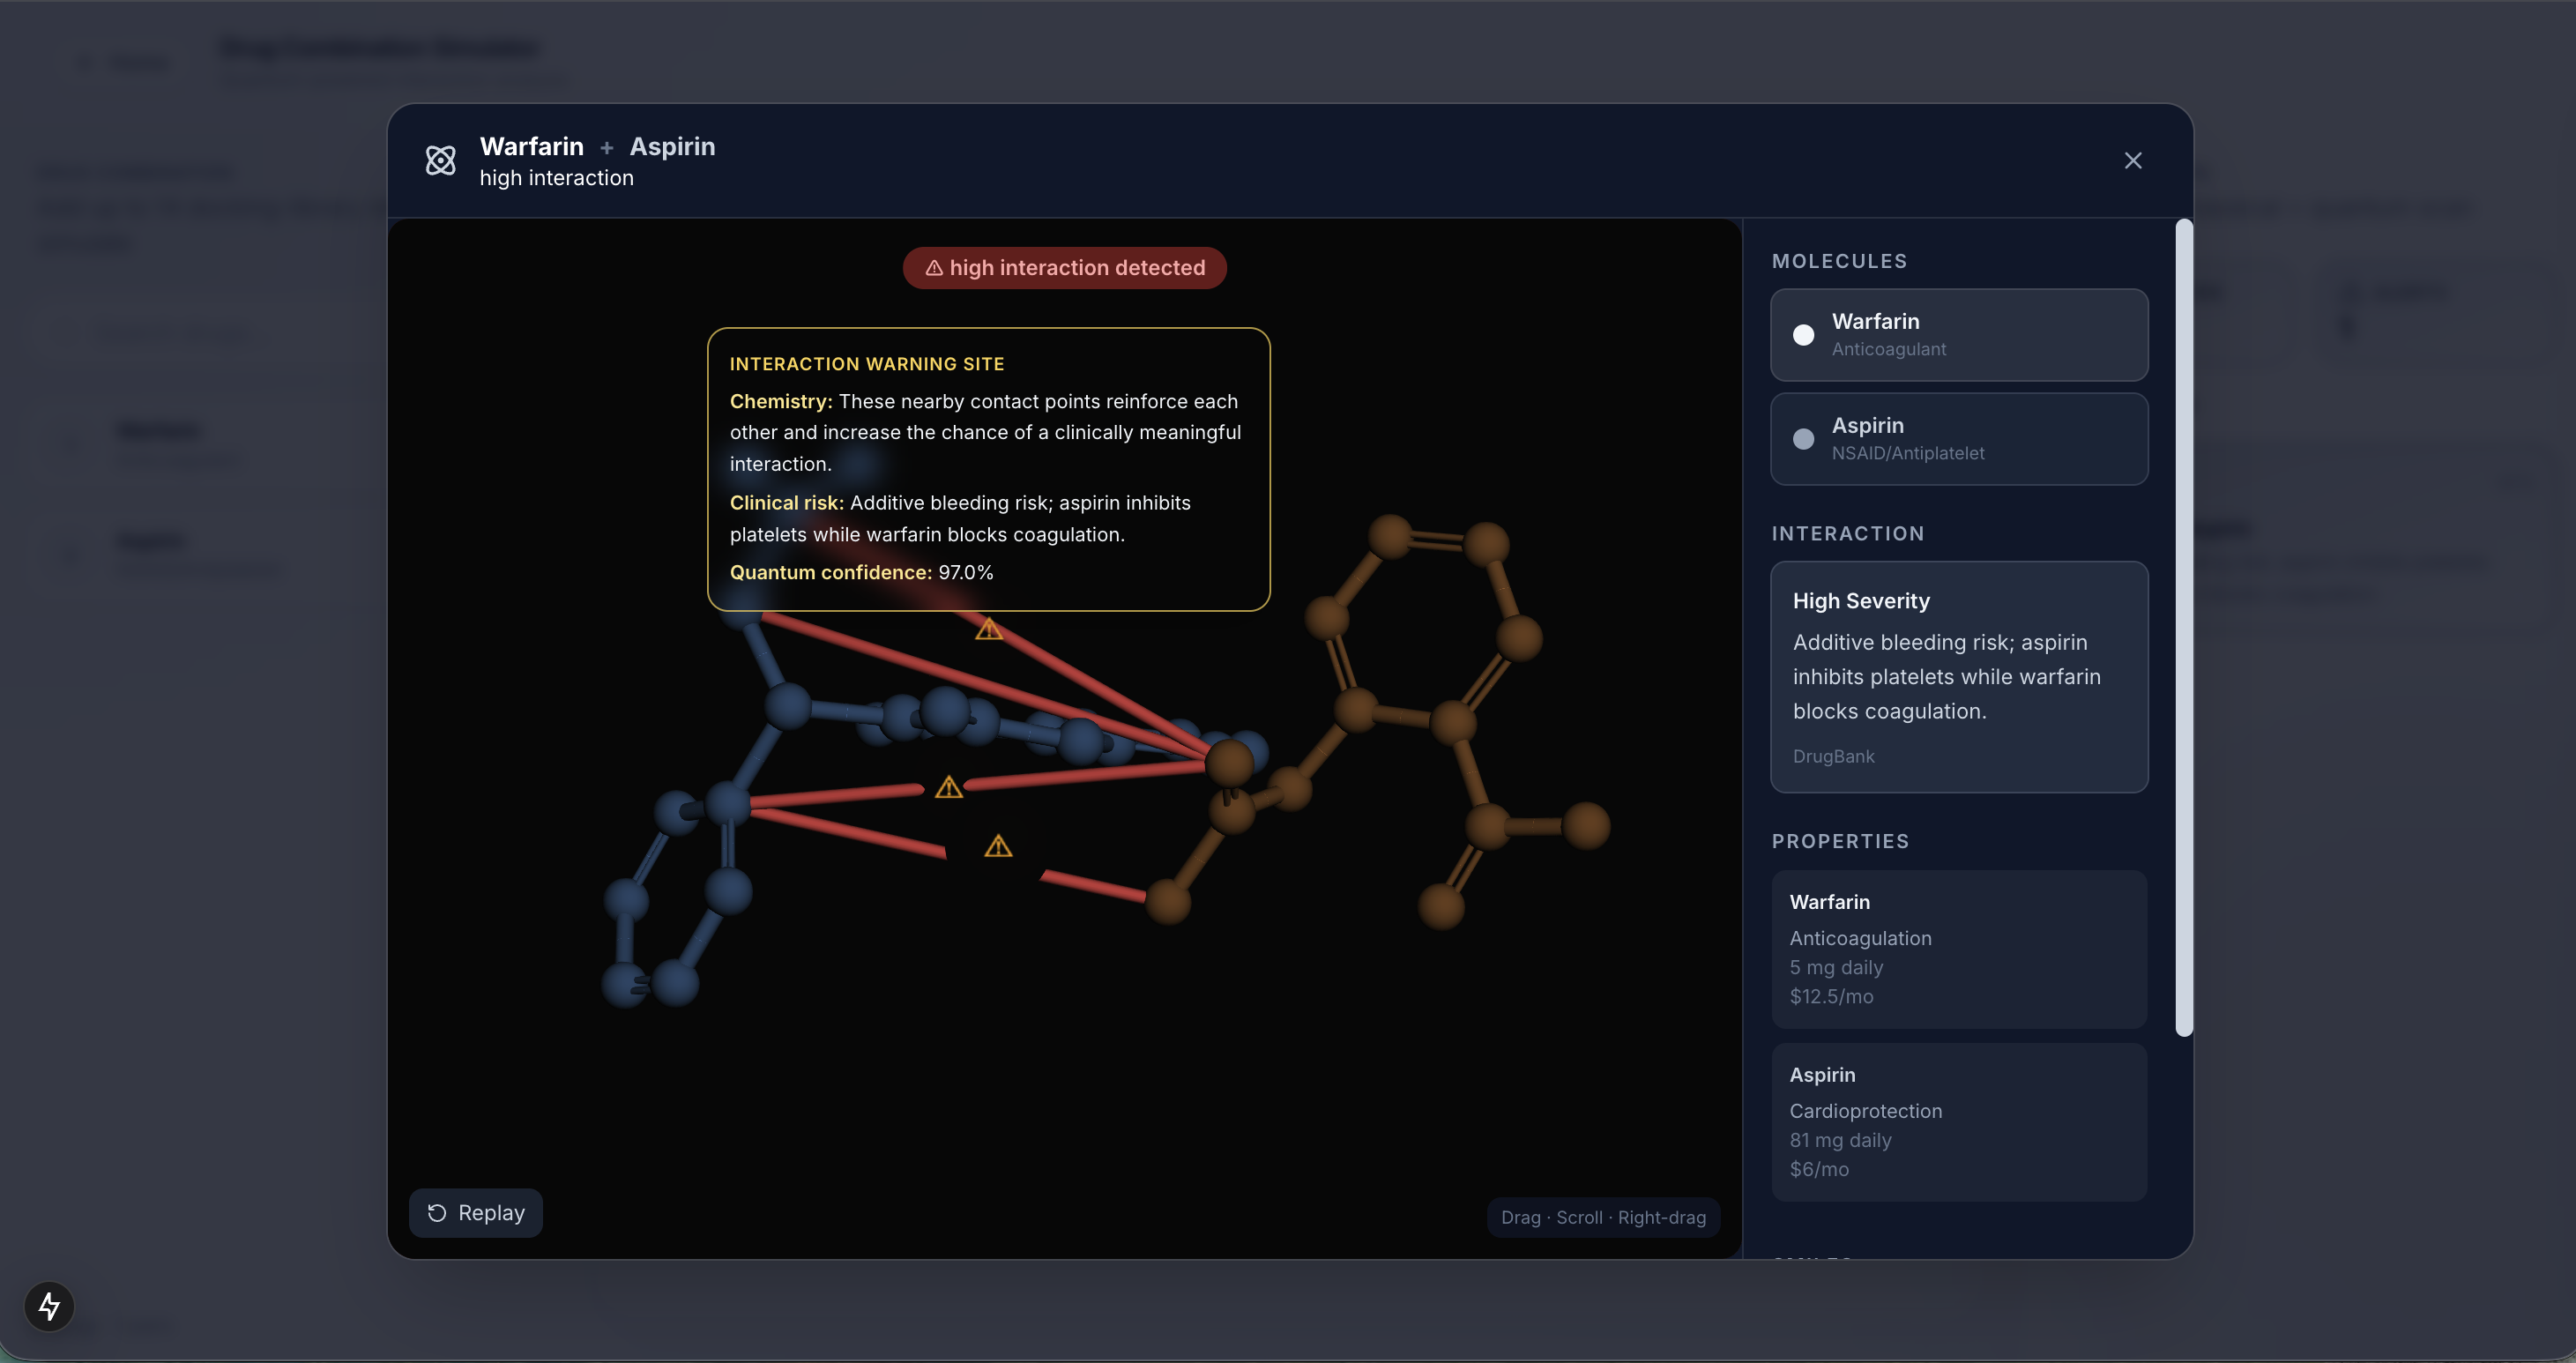Select the Aspirin molecule card
2576x1363 pixels.
pos(1958,439)
